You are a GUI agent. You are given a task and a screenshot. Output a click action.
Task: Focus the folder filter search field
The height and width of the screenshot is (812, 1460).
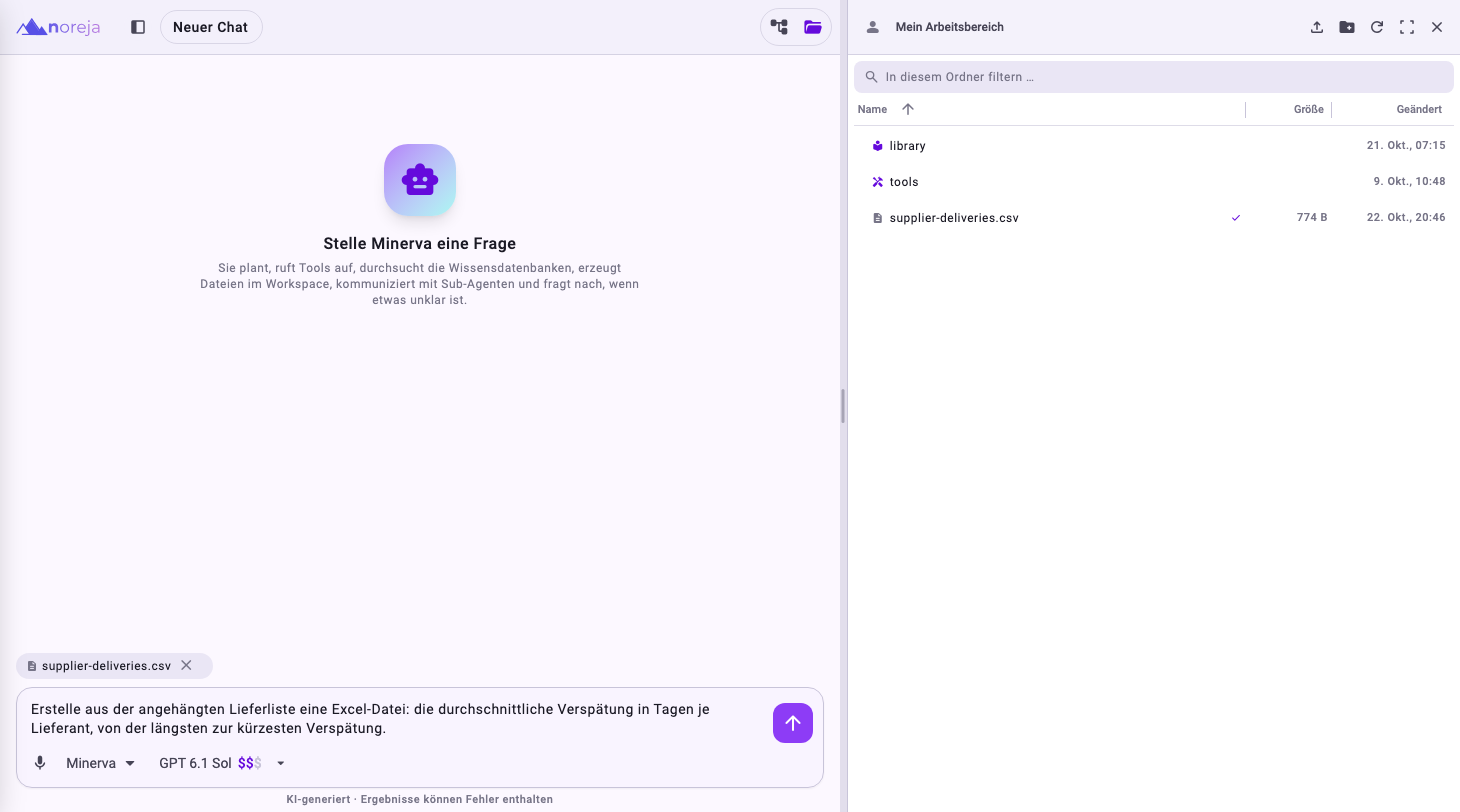pos(1154,77)
